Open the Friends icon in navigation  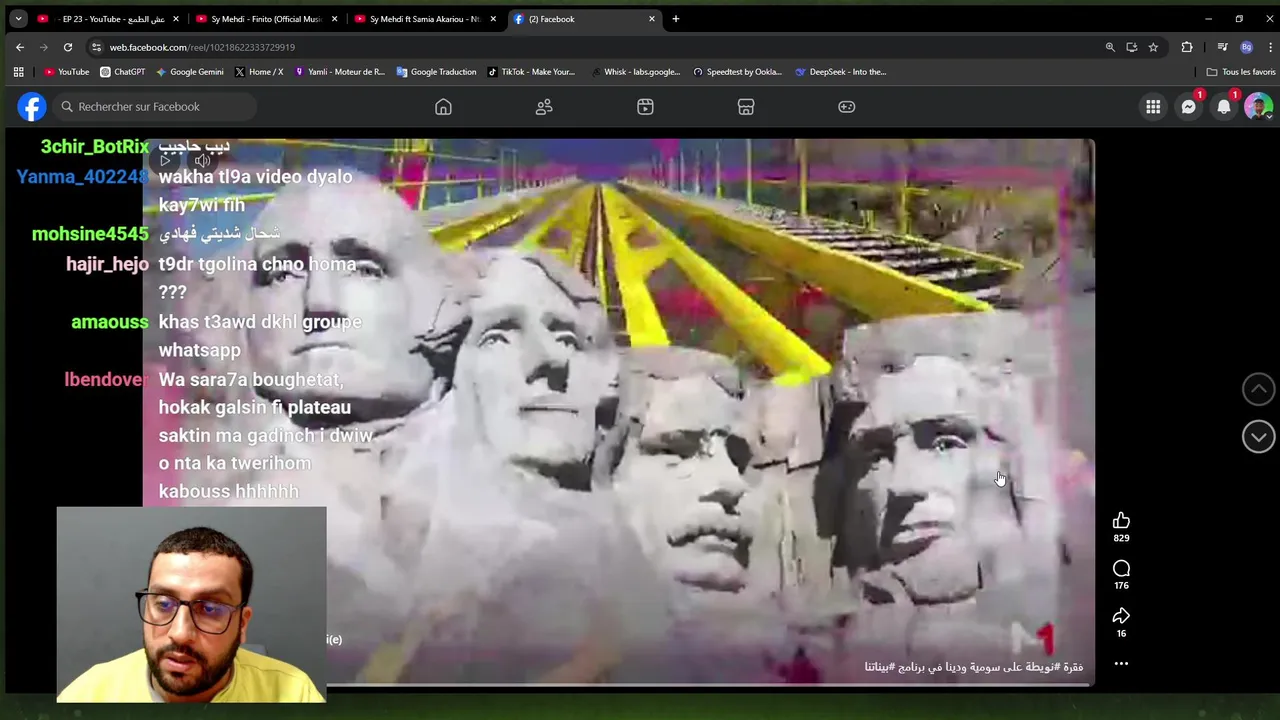tap(544, 107)
